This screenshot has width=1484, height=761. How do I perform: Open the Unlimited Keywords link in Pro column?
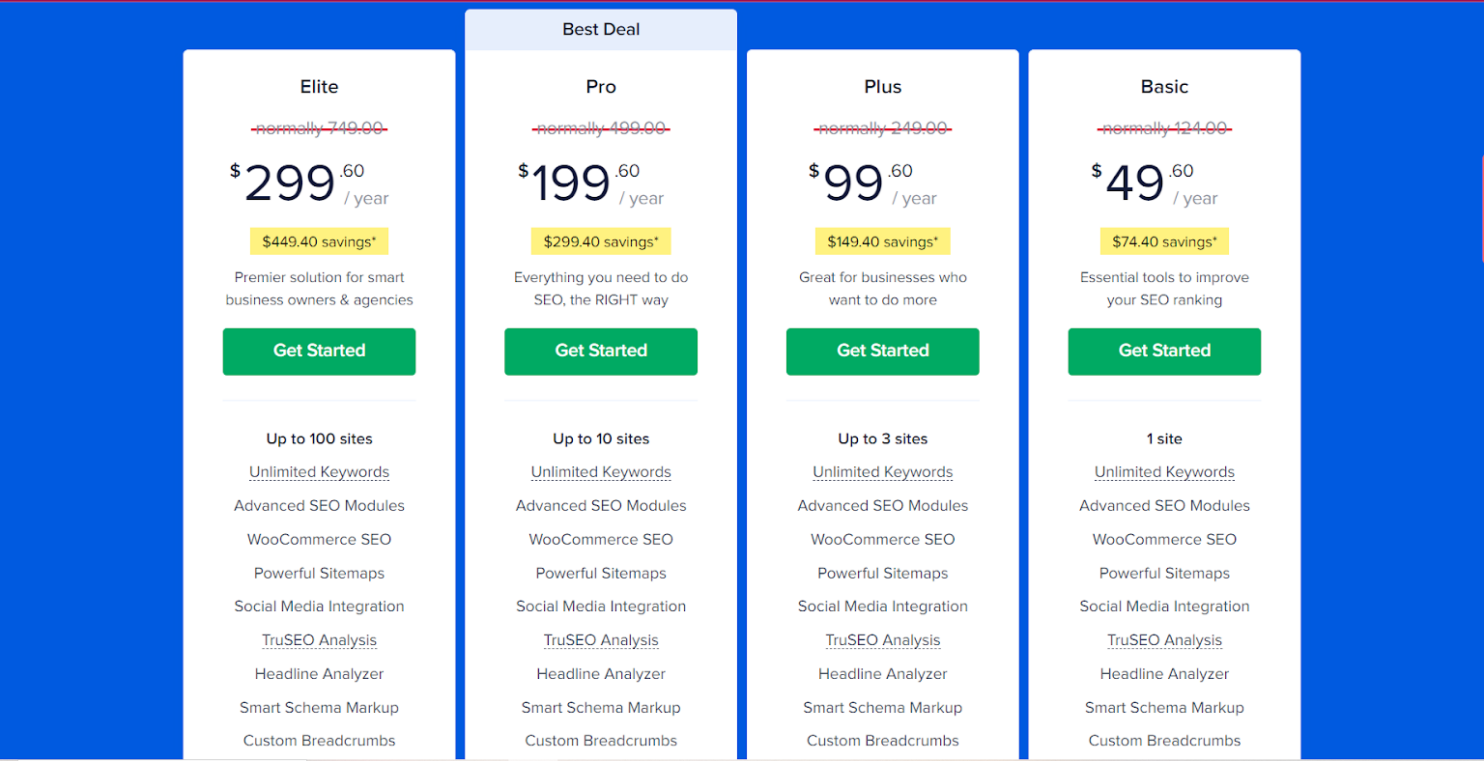click(x=601, y=471)
